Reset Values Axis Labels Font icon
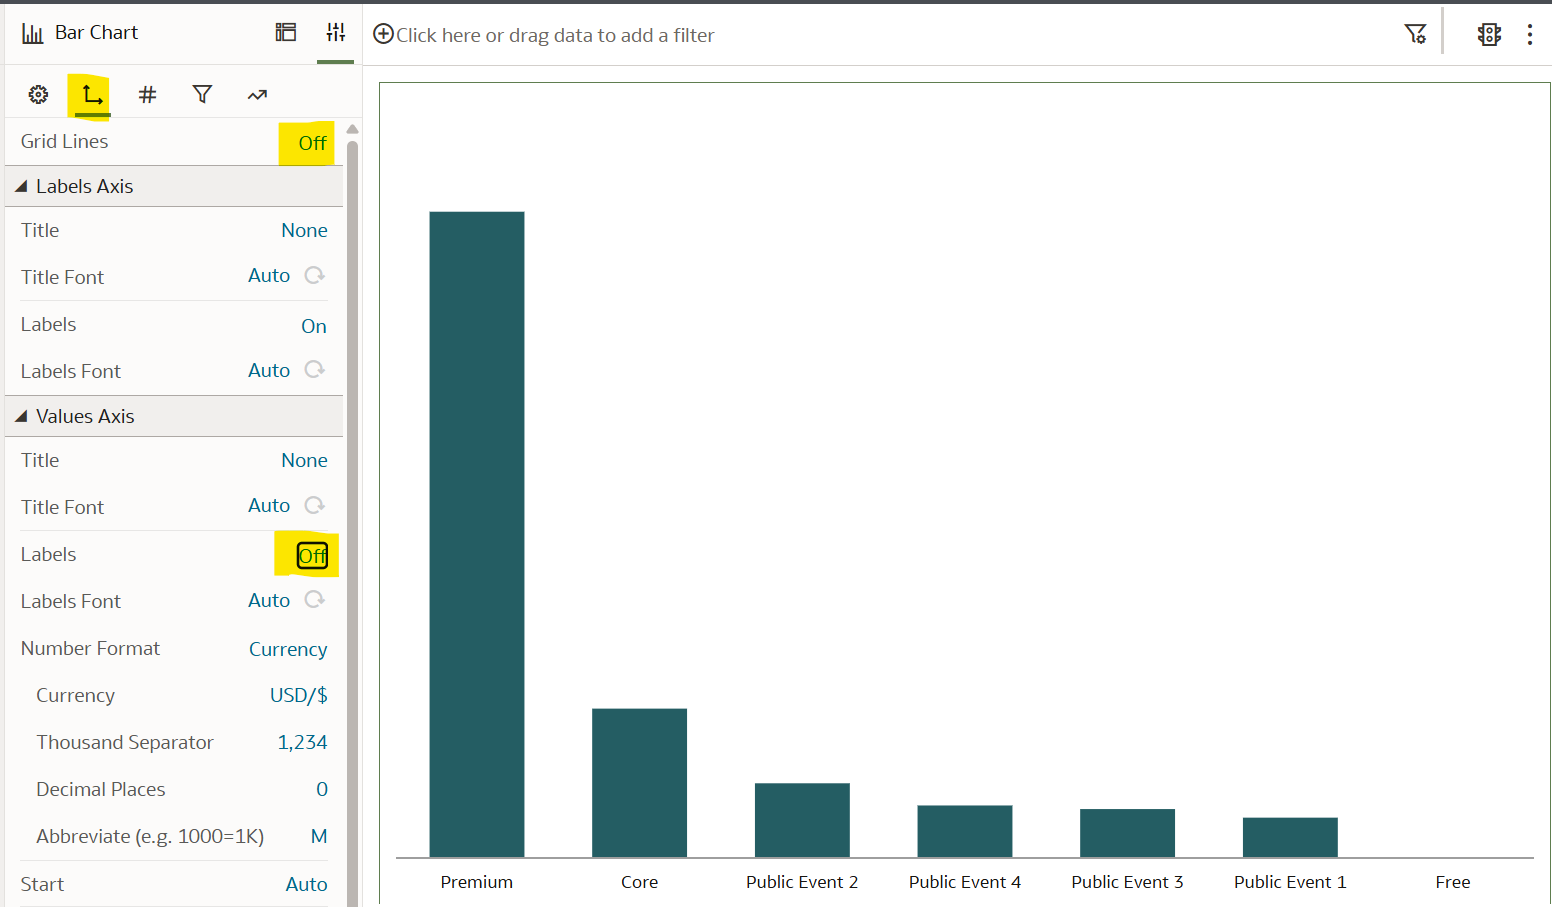 [315, 600]
